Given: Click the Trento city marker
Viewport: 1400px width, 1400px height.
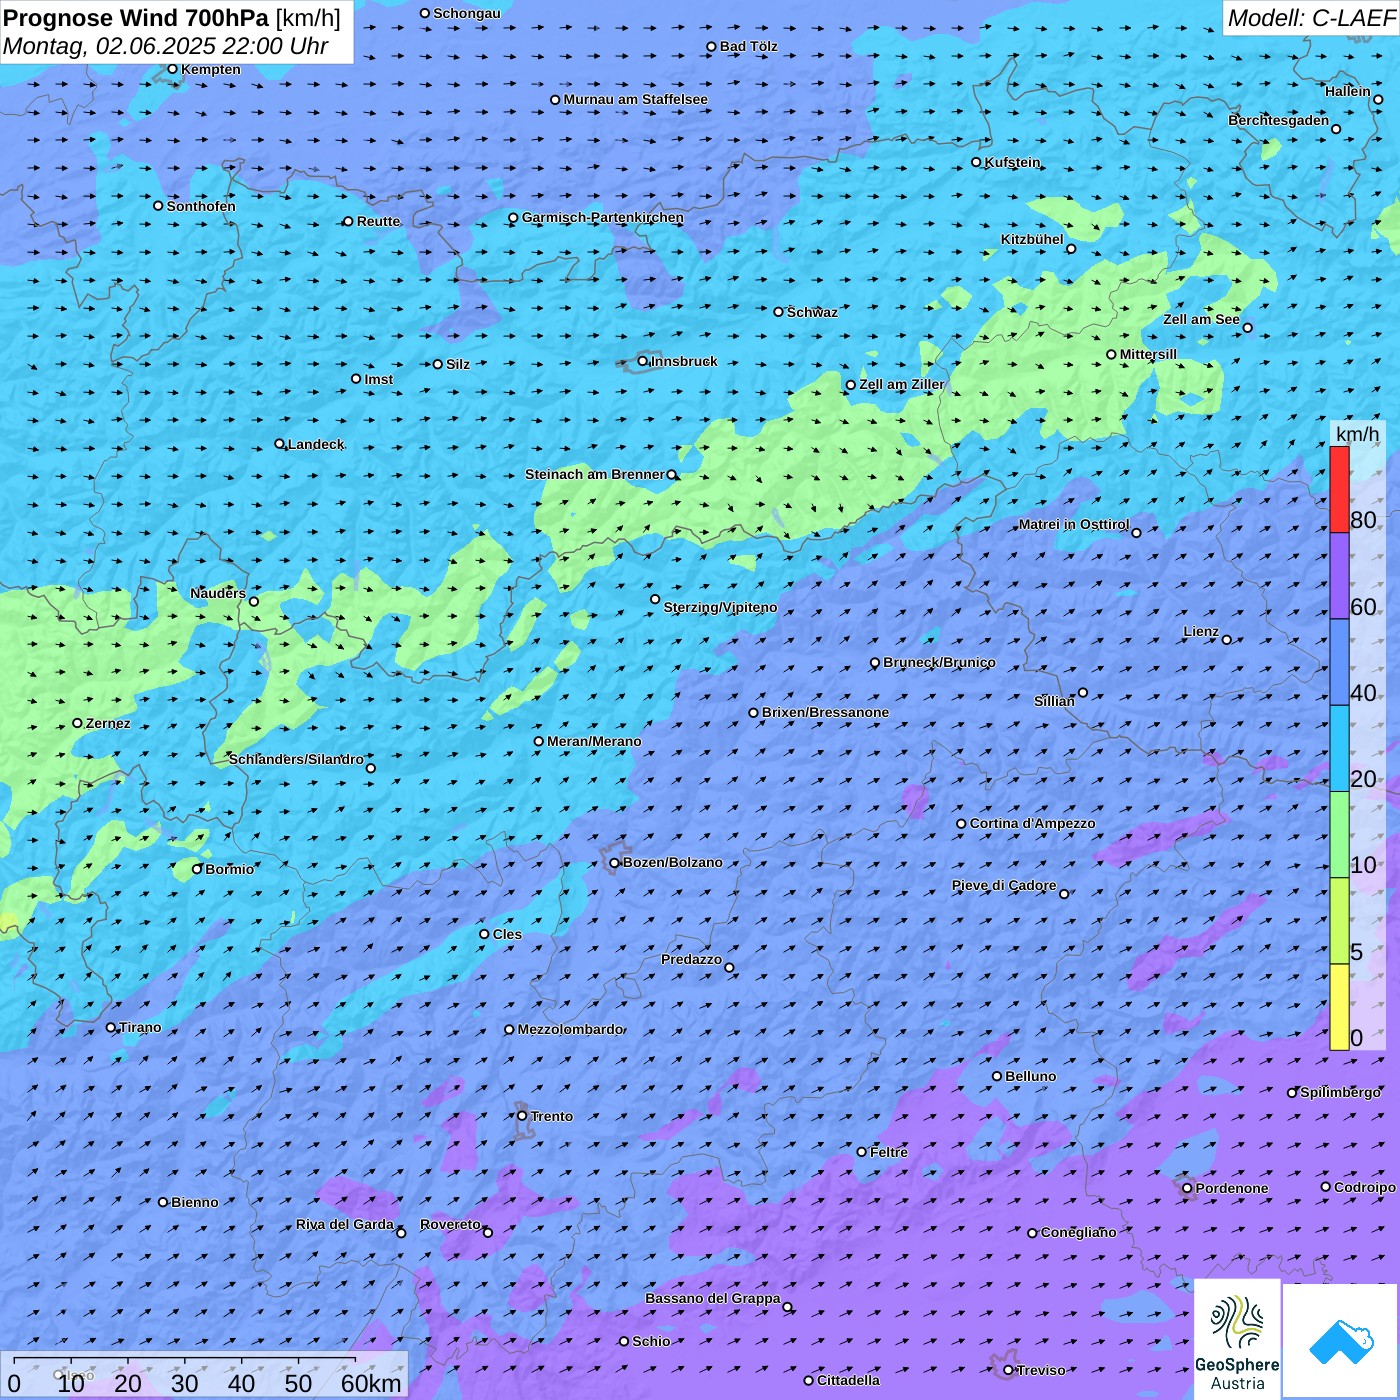Looking at the screenshot, I should (x=522, y=1116).
